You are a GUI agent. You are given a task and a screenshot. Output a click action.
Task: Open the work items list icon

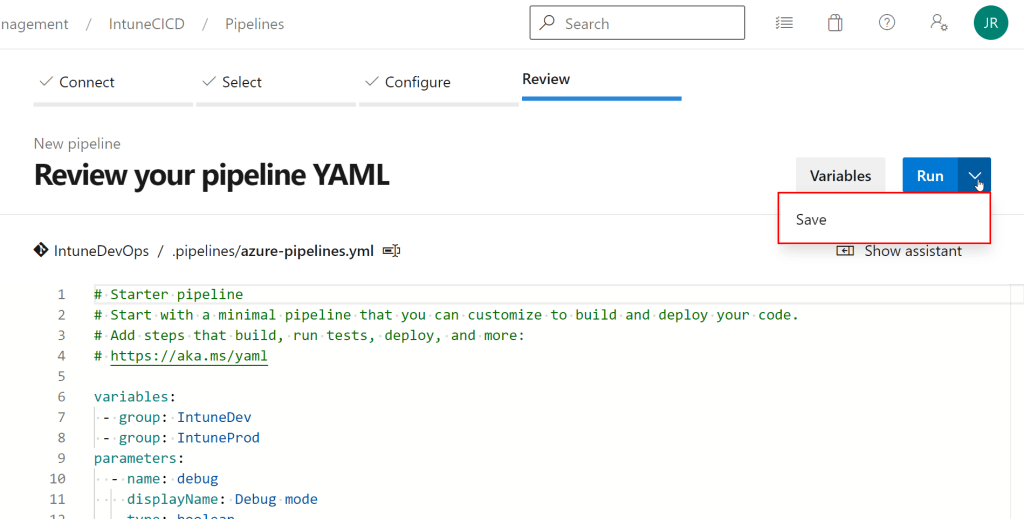click(x=785, y=23)
